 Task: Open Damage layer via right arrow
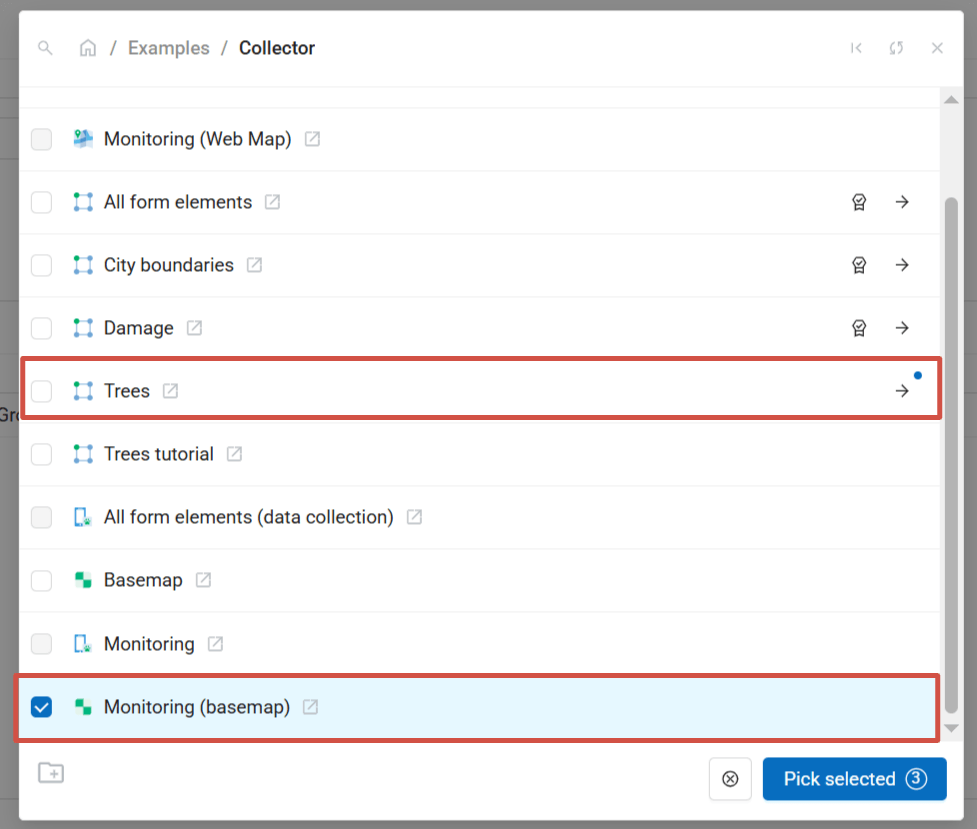[902, 328]
